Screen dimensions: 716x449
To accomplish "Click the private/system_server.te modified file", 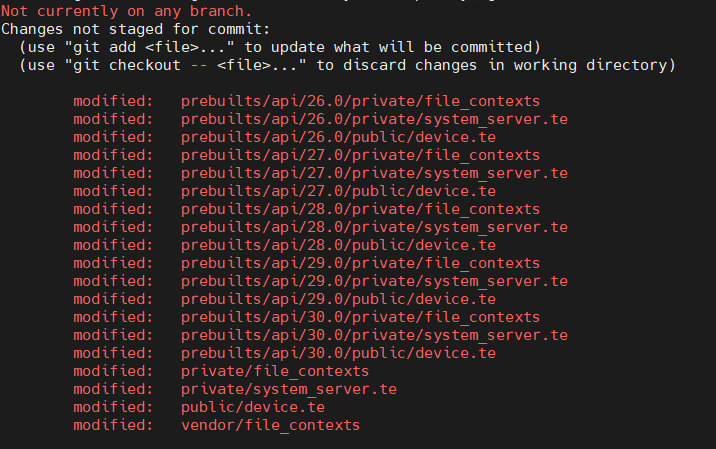I will click(x=289, y=389).
